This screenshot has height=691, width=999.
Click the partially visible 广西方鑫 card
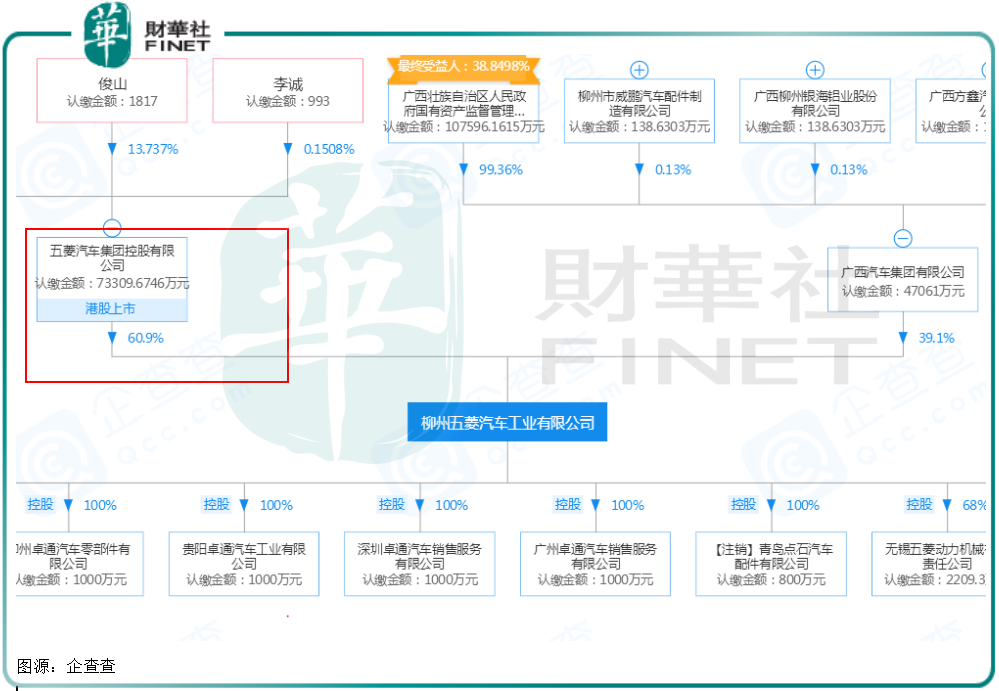point(951,111)
